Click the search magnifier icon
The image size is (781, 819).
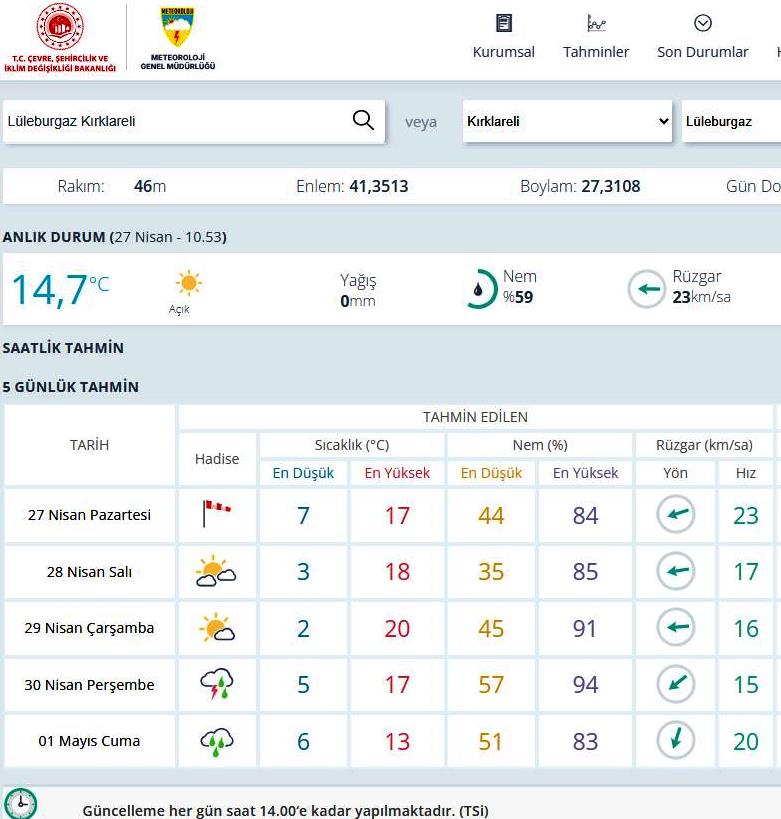(363, 121)
